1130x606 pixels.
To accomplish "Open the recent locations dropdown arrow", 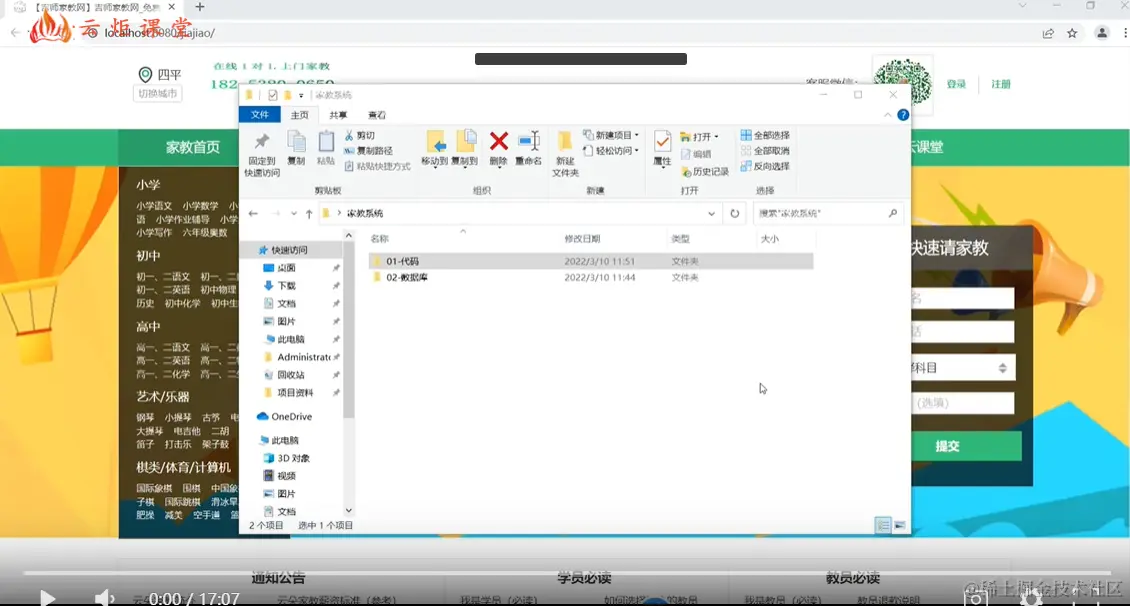I will coord(293,213).
